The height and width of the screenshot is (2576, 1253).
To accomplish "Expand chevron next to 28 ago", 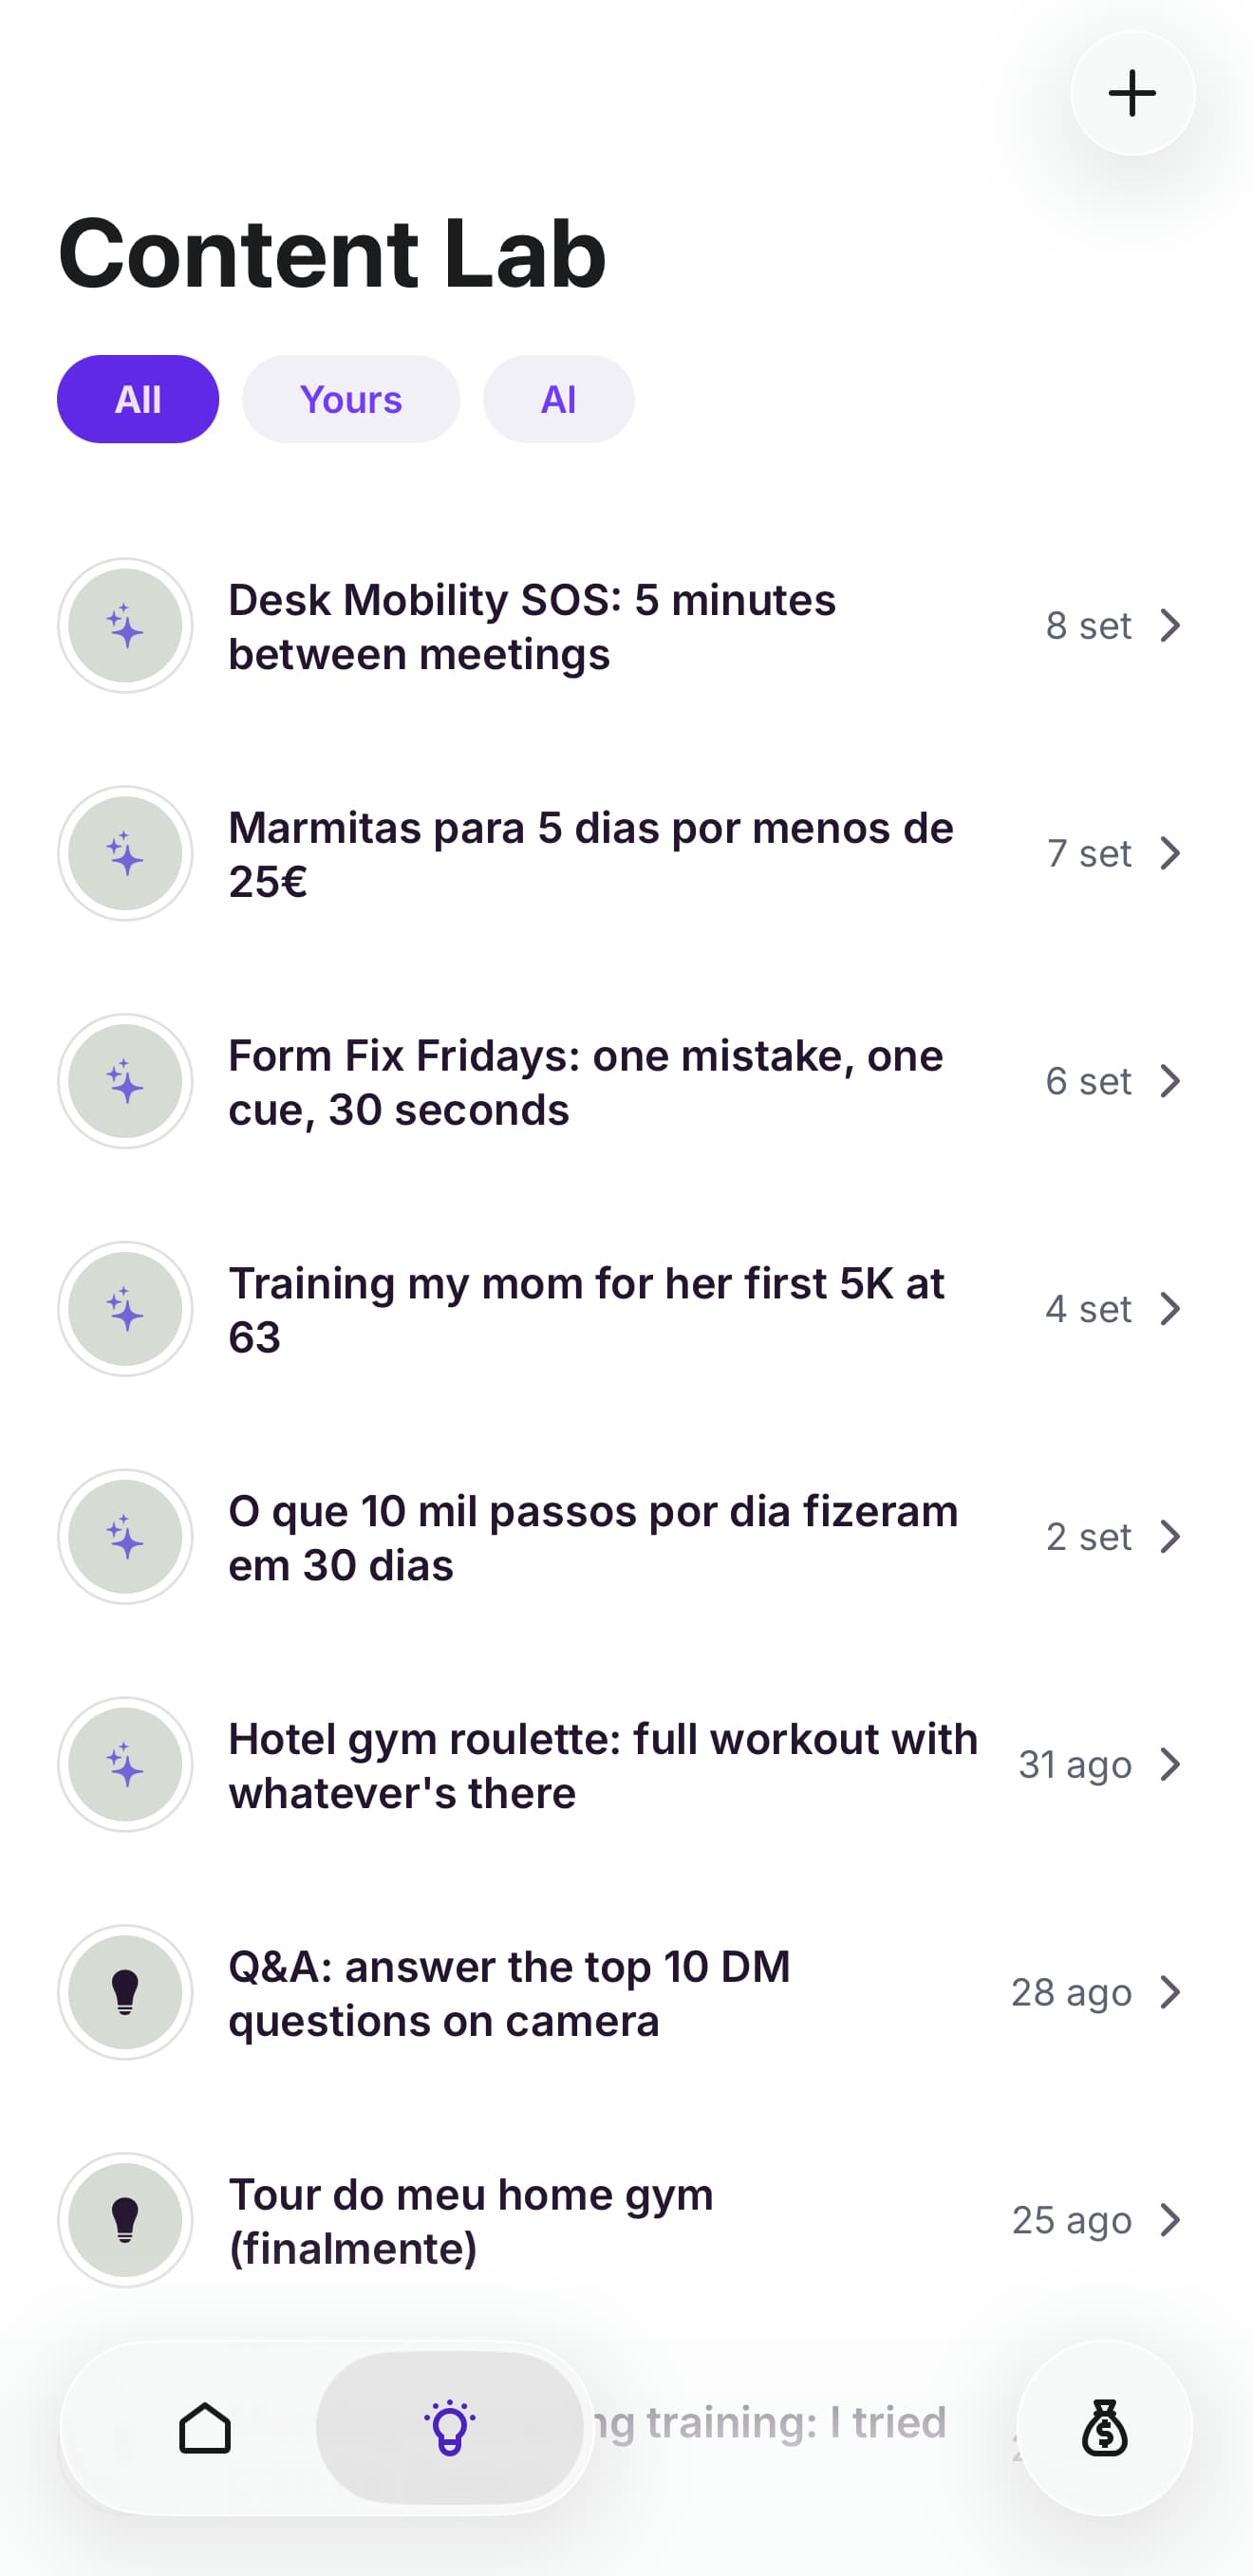I will pos(1170,1992).
